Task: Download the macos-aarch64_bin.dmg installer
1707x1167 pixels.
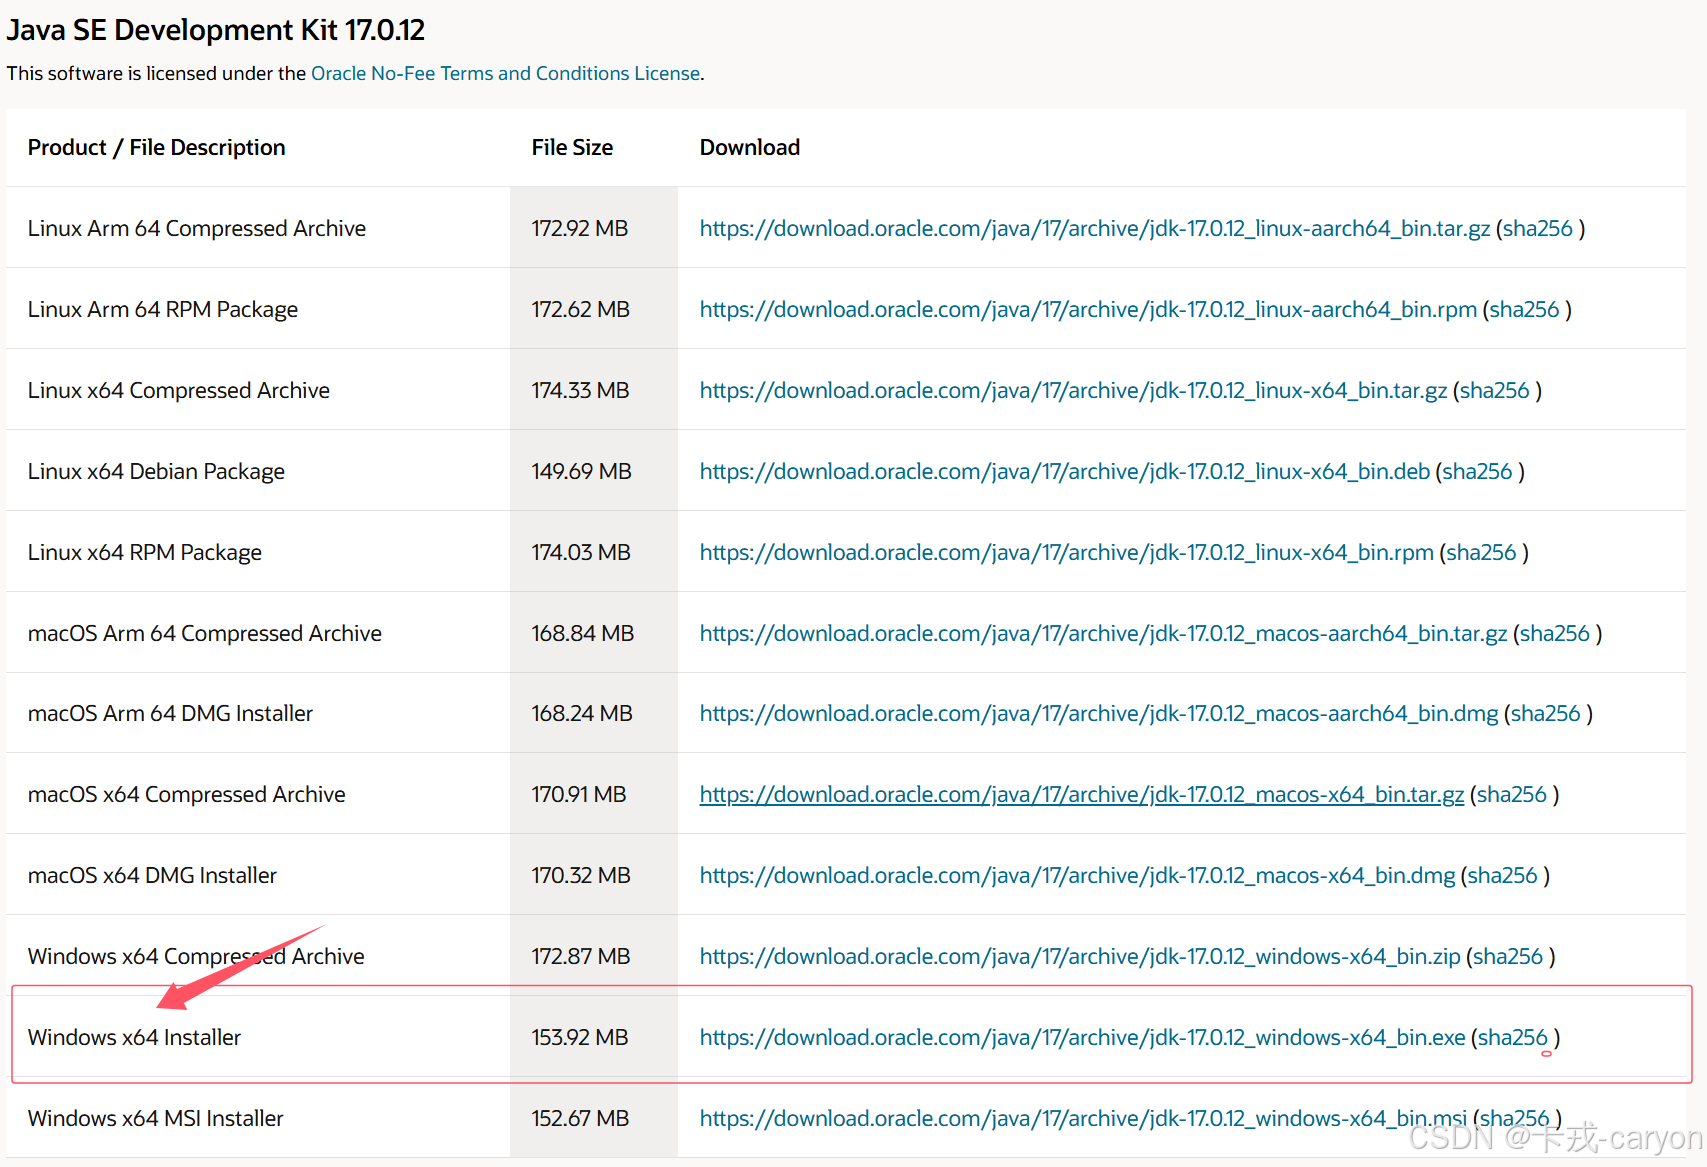Action: [x=1099, y=713]
